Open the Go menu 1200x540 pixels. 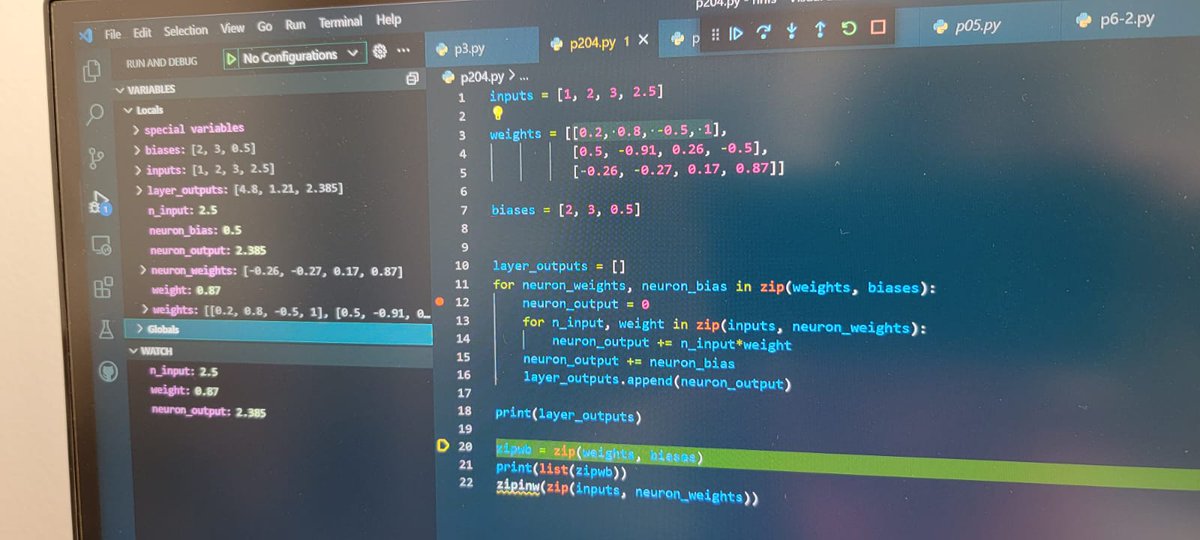265,27
